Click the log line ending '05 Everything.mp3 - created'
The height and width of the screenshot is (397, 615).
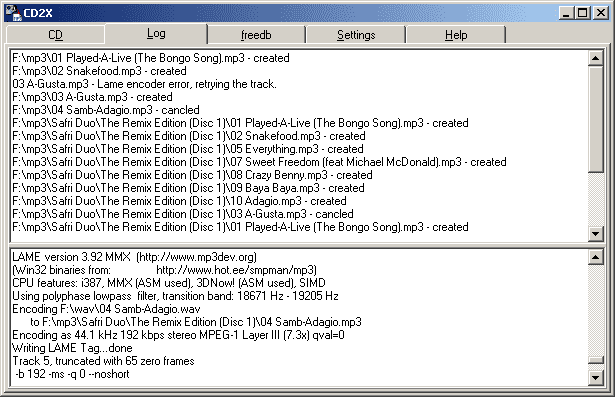(x=188, y=149)
